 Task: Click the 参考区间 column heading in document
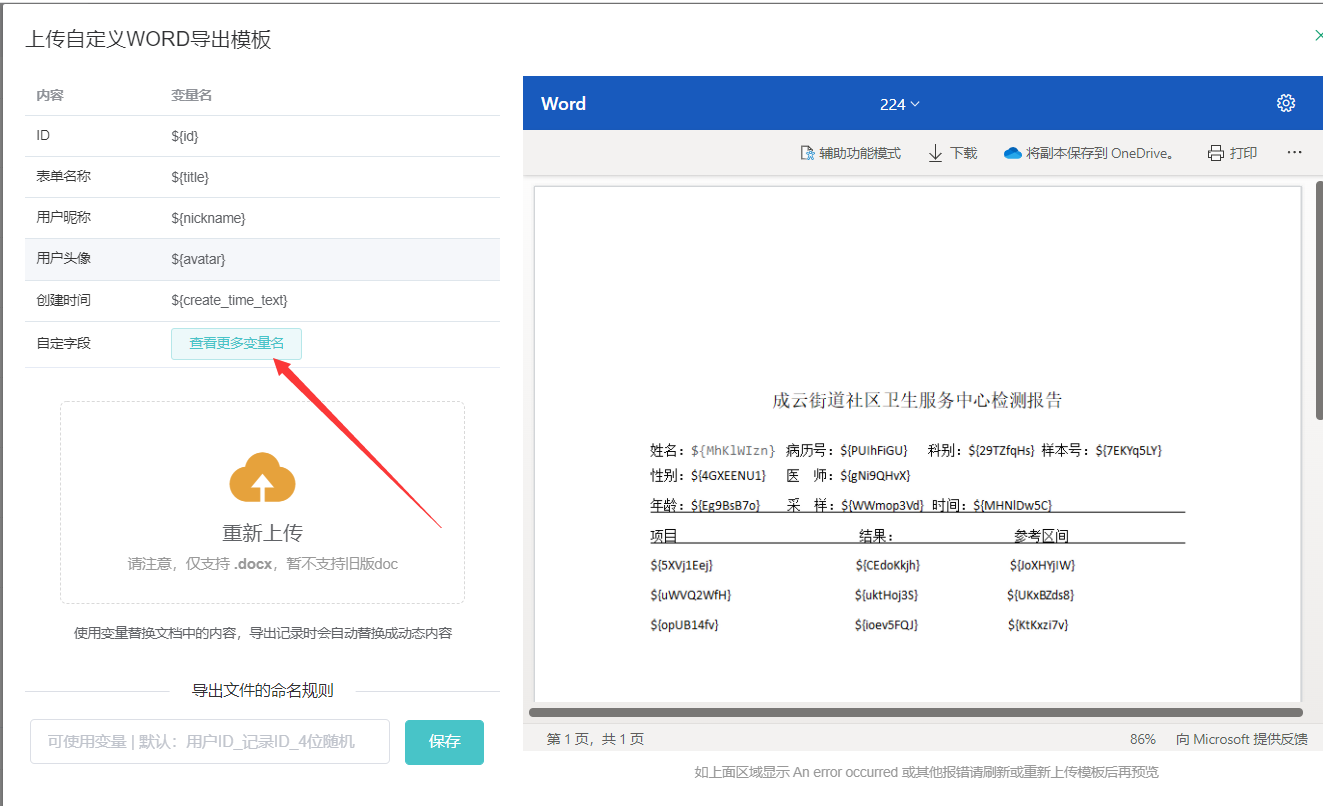(1041, 535)
